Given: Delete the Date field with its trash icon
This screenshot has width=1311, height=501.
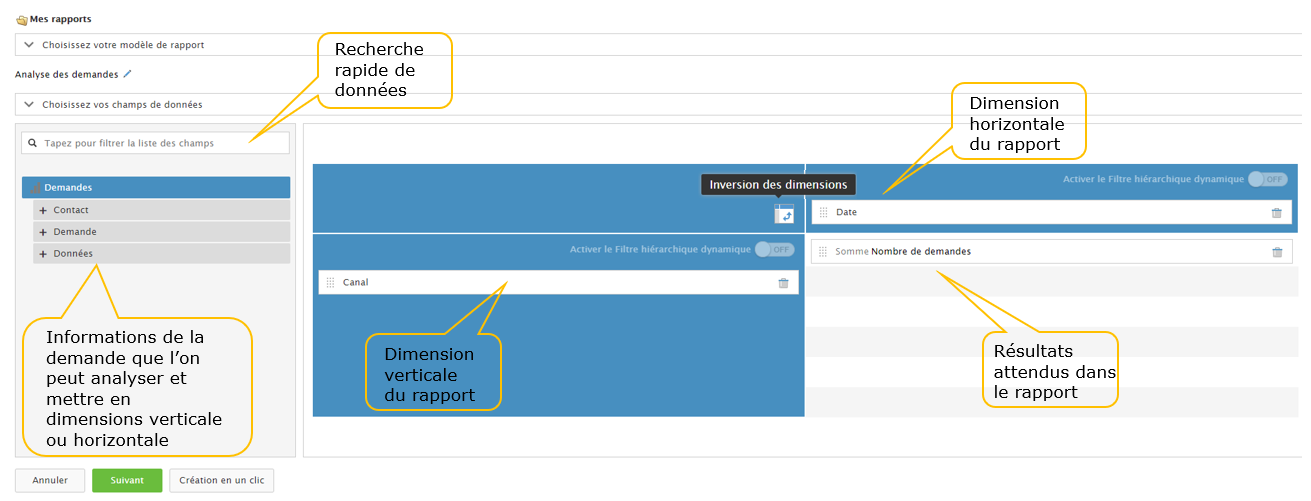Looking at the screenshot, I should coord(1276,213).
